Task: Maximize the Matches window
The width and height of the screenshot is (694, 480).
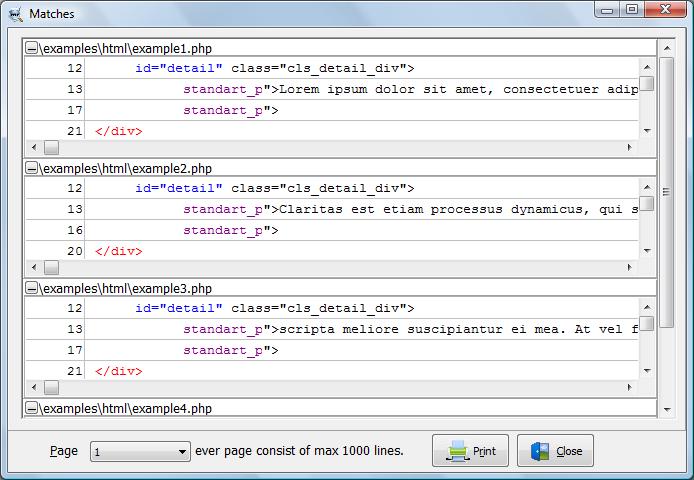Action: click(631, 10)
